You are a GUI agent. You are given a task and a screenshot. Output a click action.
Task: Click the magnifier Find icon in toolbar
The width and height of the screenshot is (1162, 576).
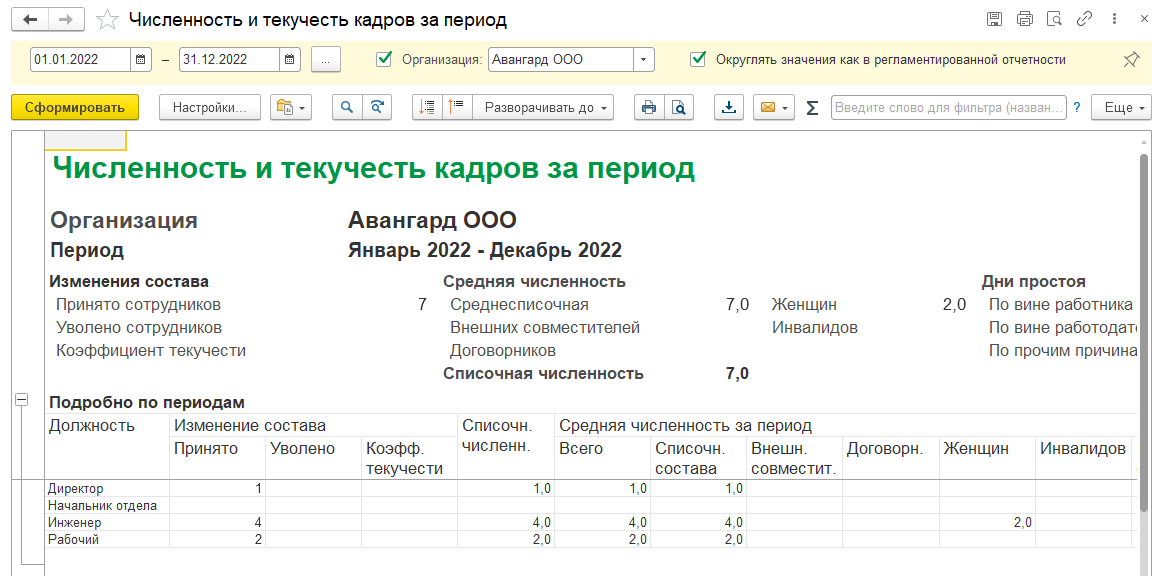[x=347, y=108]
